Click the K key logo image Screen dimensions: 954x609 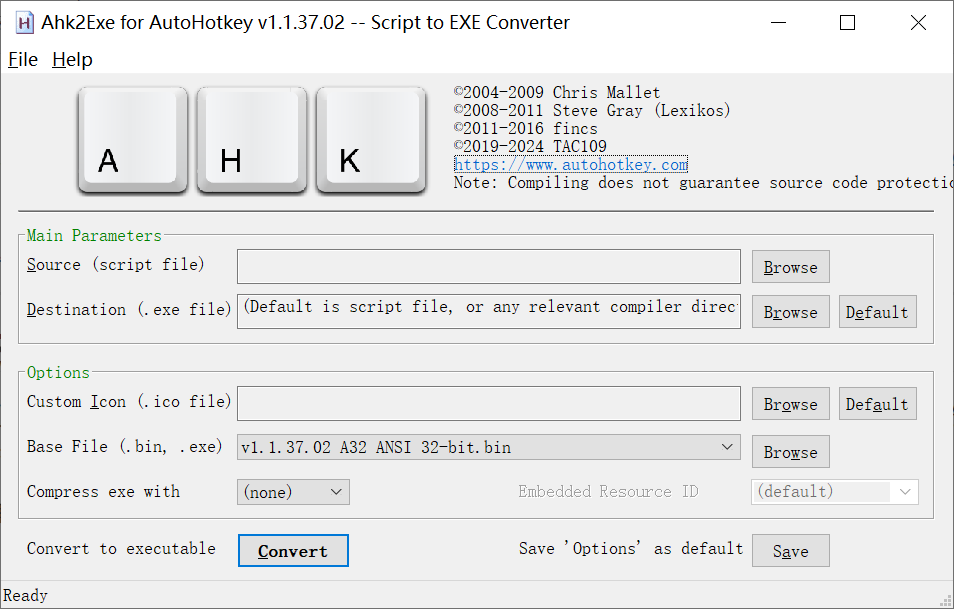point(371,141)
